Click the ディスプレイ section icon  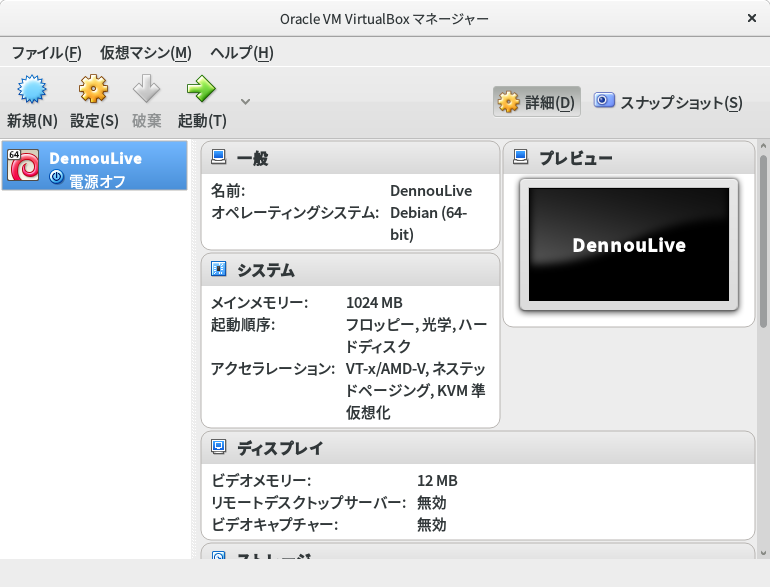[219, 447]
